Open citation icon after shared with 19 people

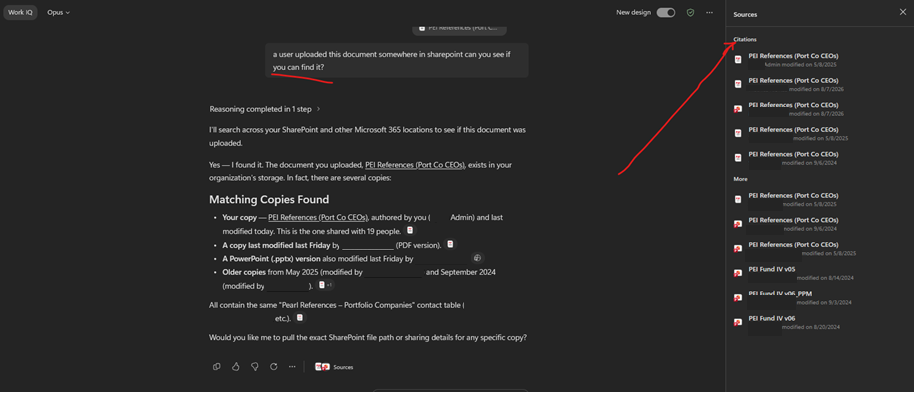click(410, 231)
